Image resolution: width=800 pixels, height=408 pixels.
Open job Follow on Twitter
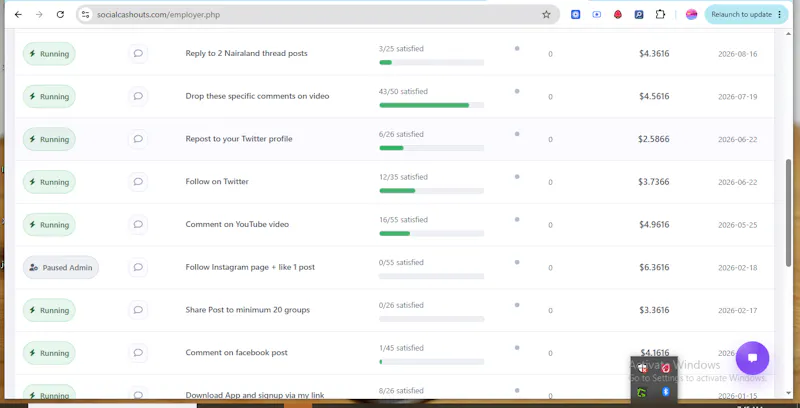point(217,182)
